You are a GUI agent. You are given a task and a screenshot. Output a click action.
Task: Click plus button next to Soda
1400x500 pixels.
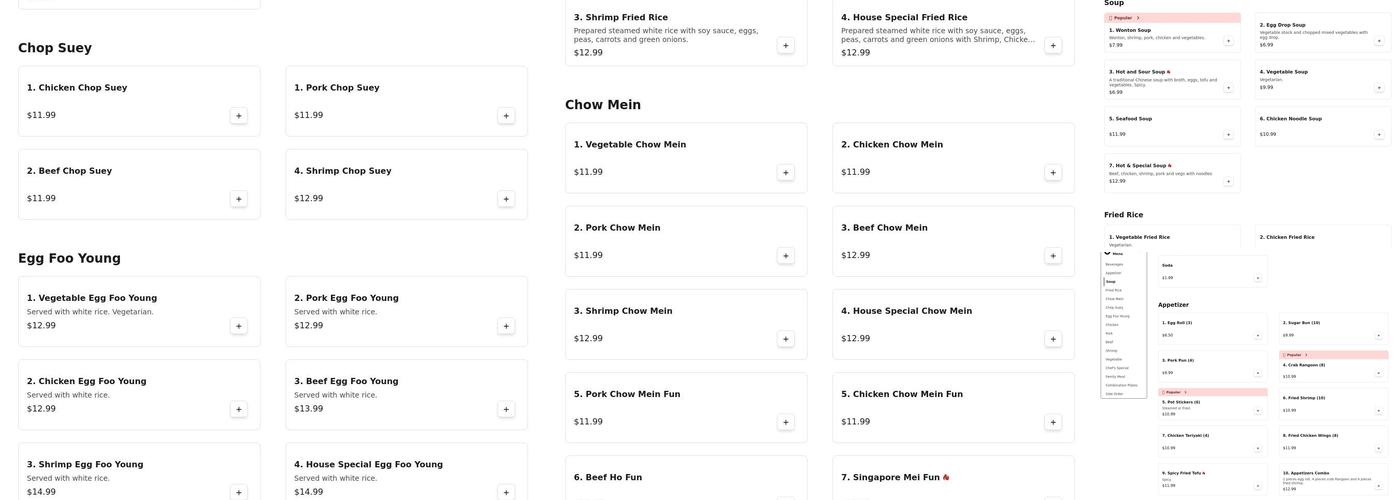(1257, 278)
